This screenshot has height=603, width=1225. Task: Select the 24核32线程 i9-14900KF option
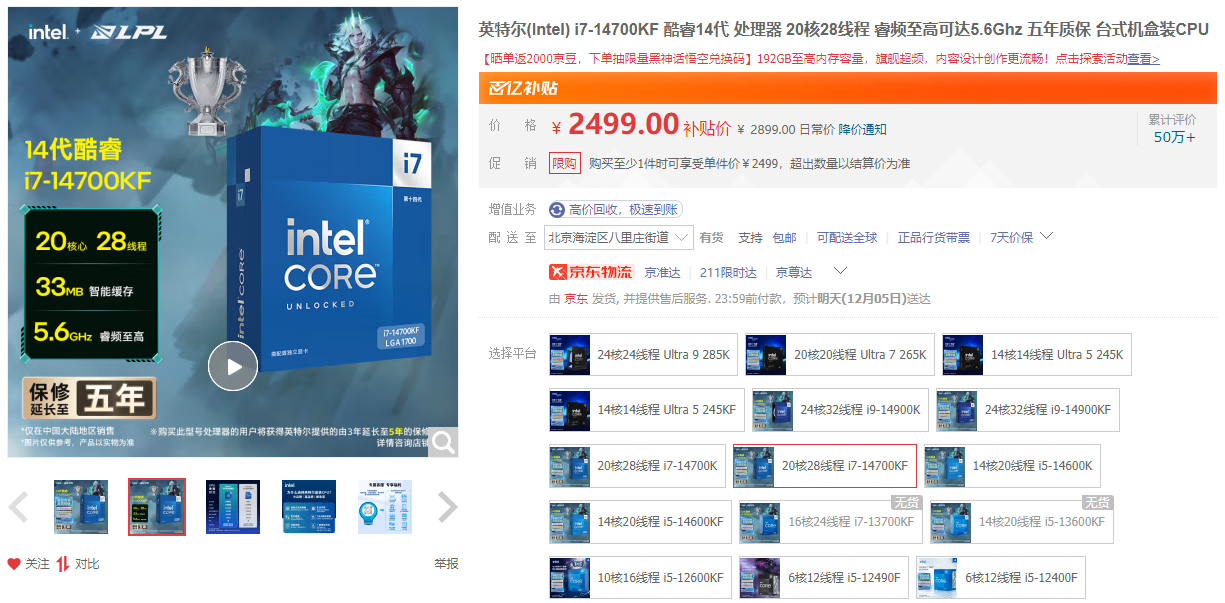(1028, 410)
